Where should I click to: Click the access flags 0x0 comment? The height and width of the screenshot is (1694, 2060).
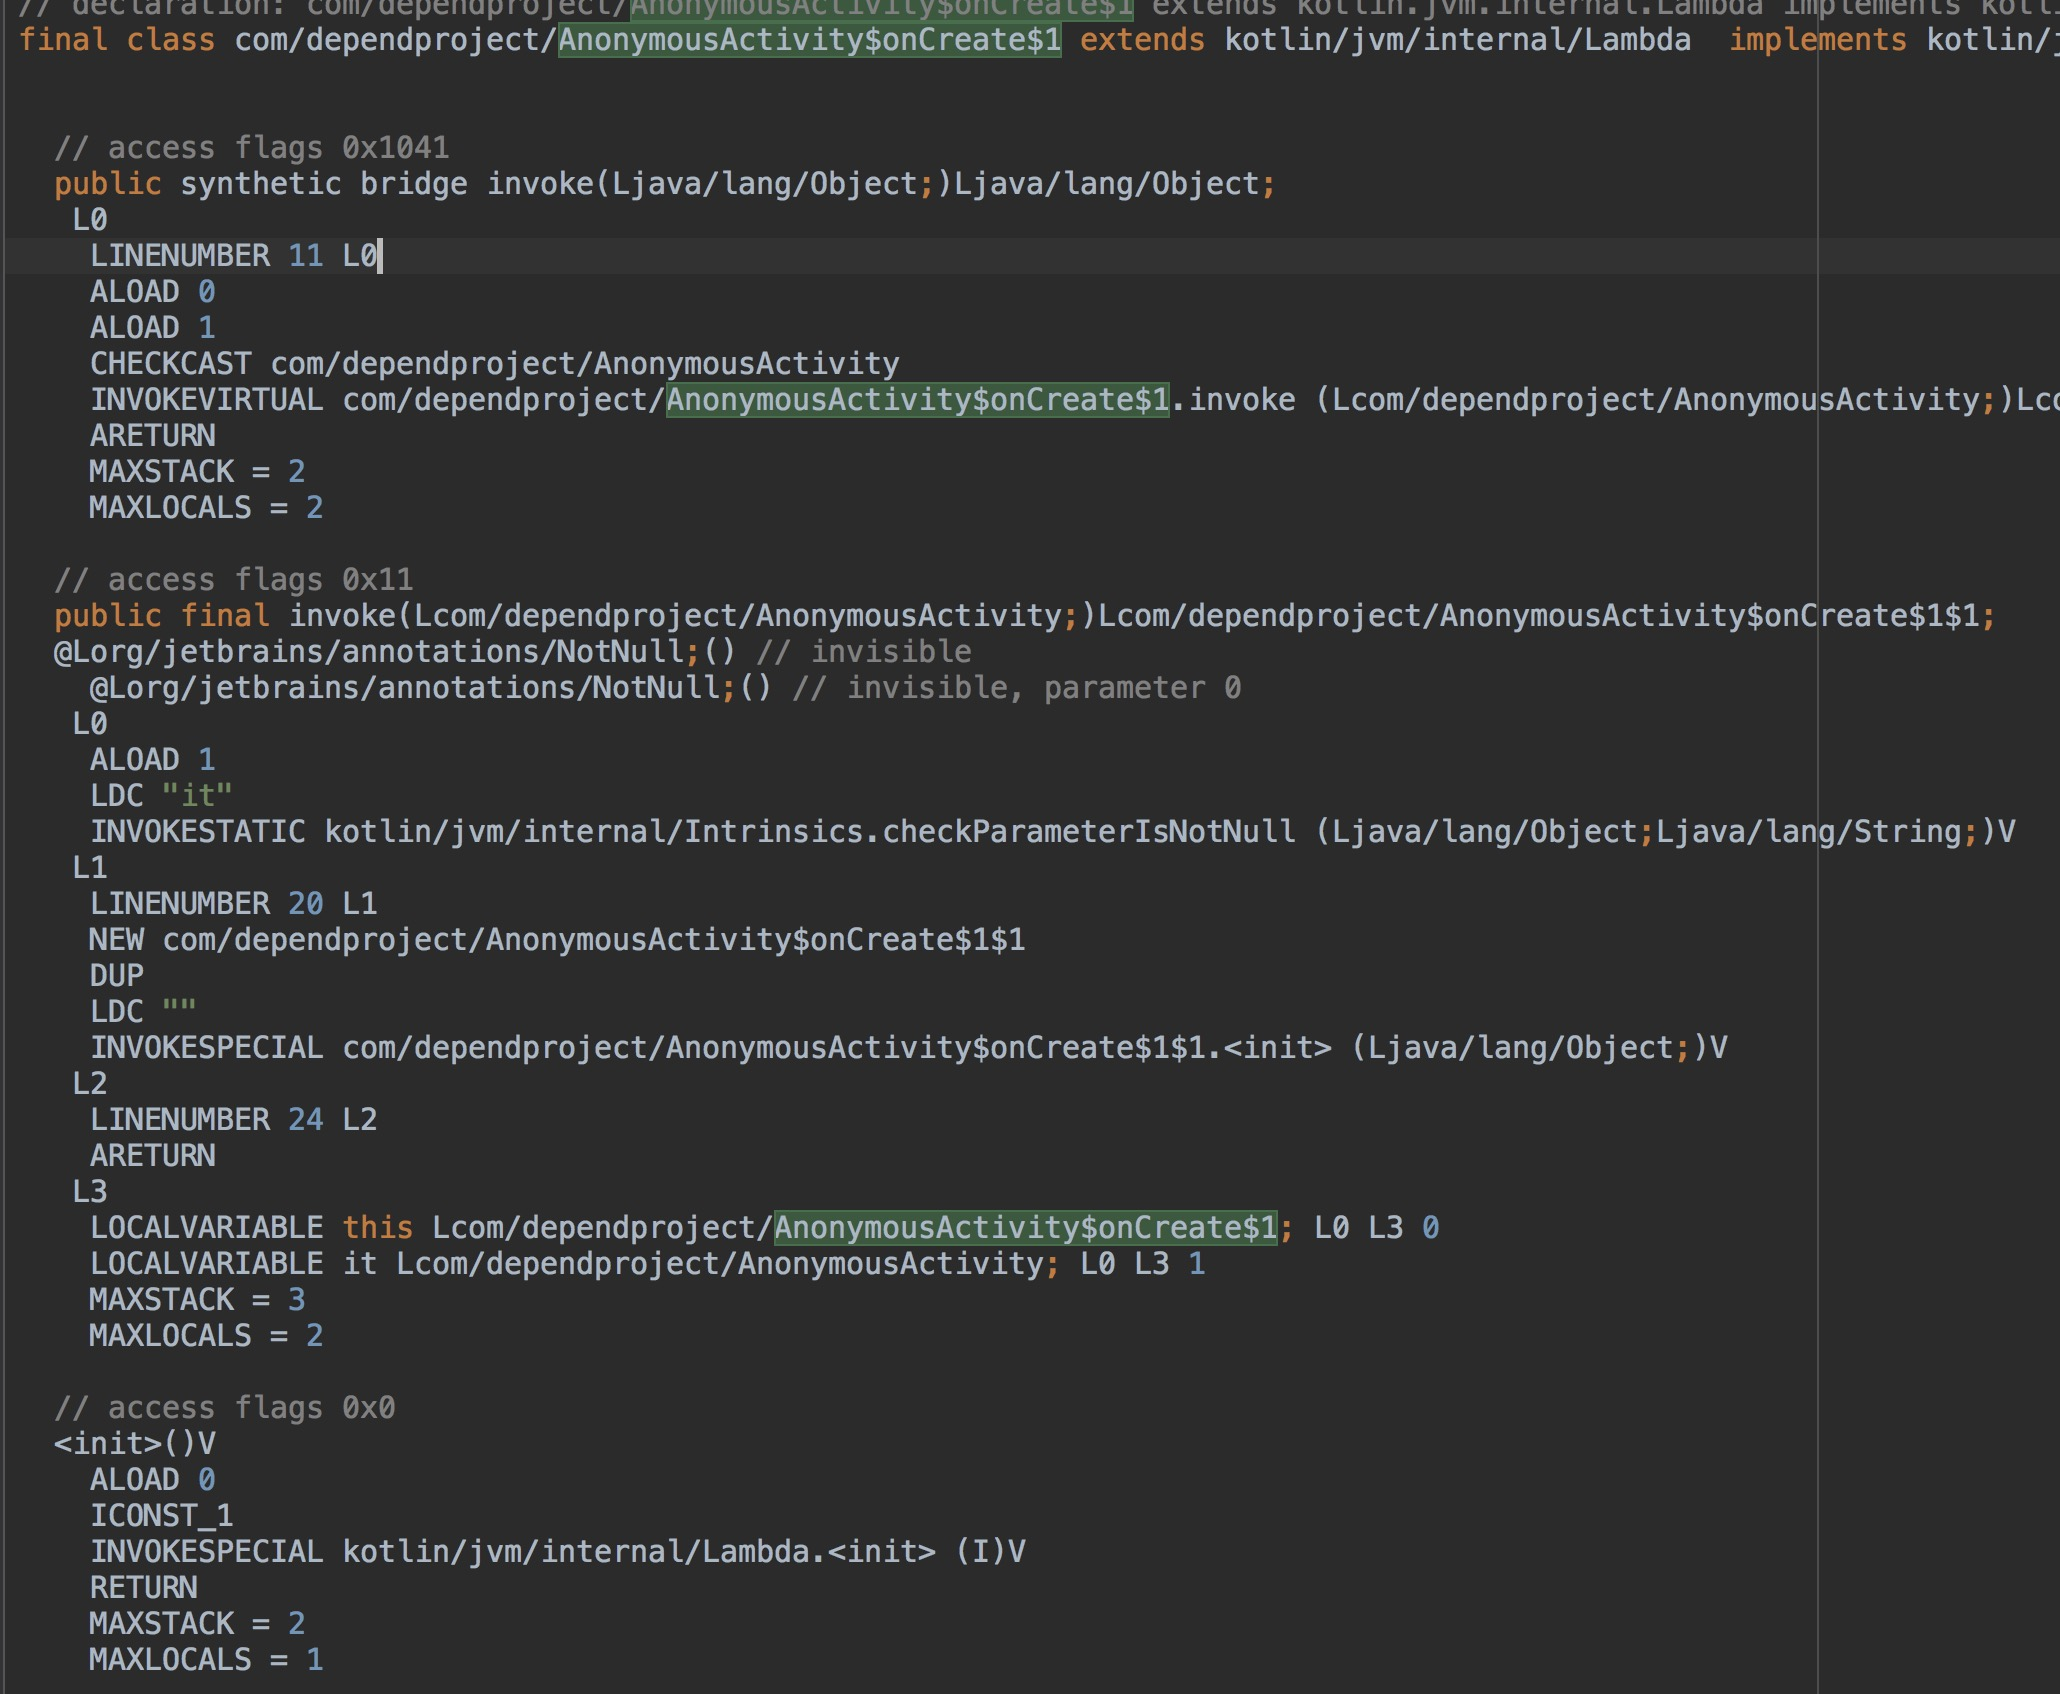pos(224,1408)
